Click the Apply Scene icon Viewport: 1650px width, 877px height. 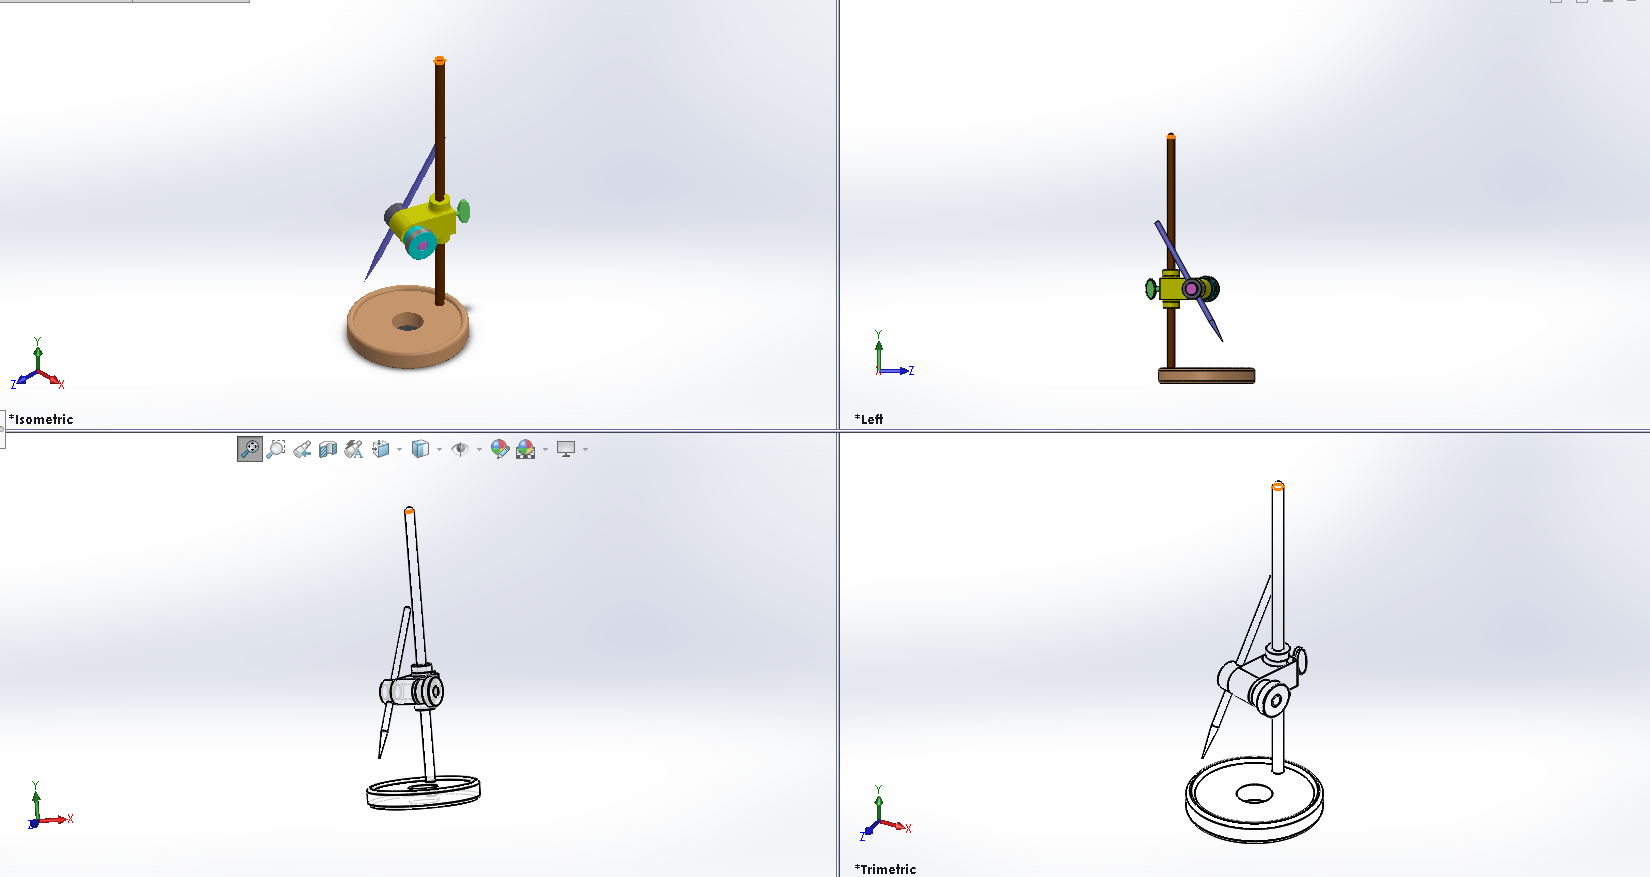pos(526,450)
